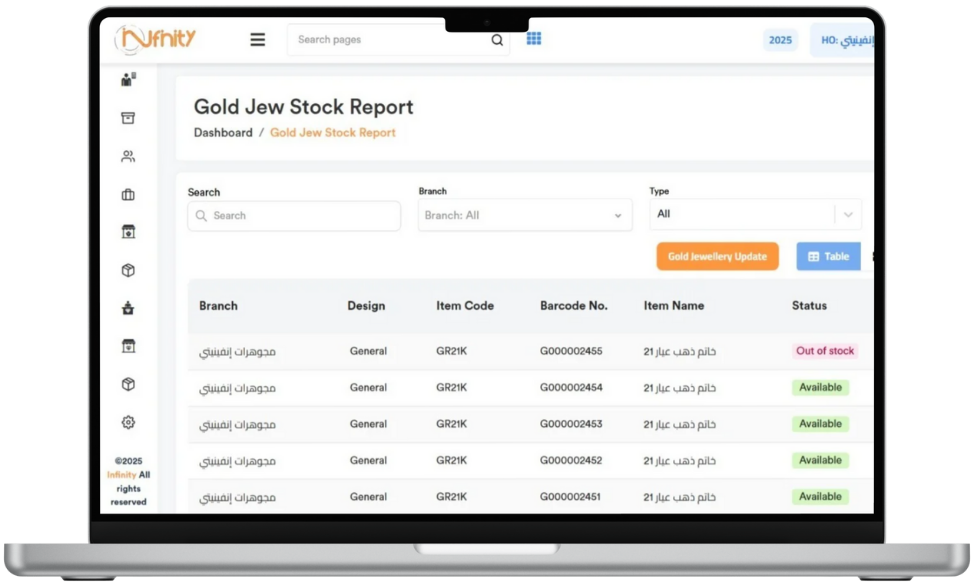Click the magnifier icon in Search pages
Viewport: 974px width, 582px height.
pos(497,40)
